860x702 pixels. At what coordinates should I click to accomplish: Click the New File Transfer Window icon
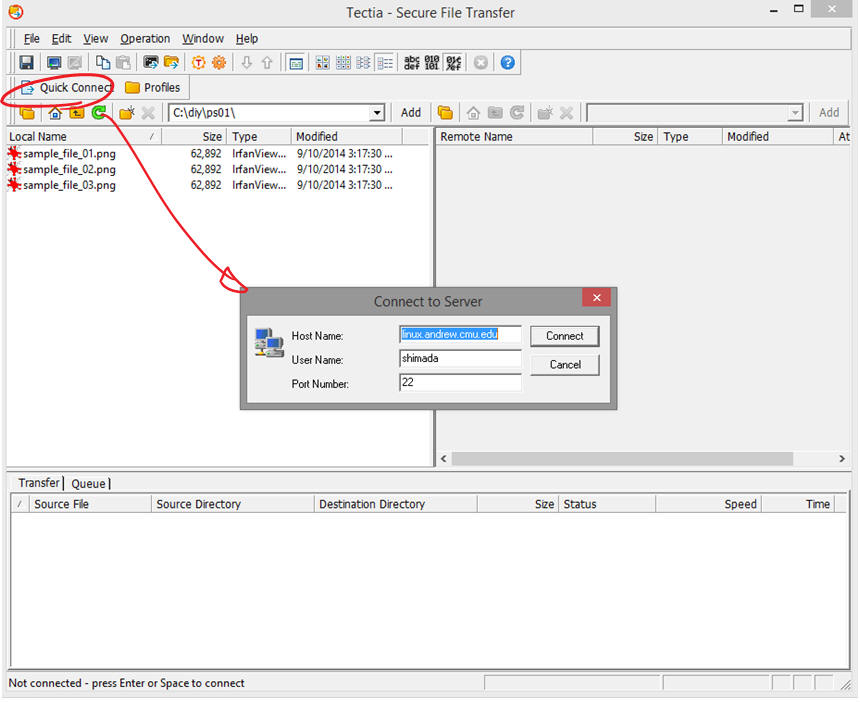(171, 63)
